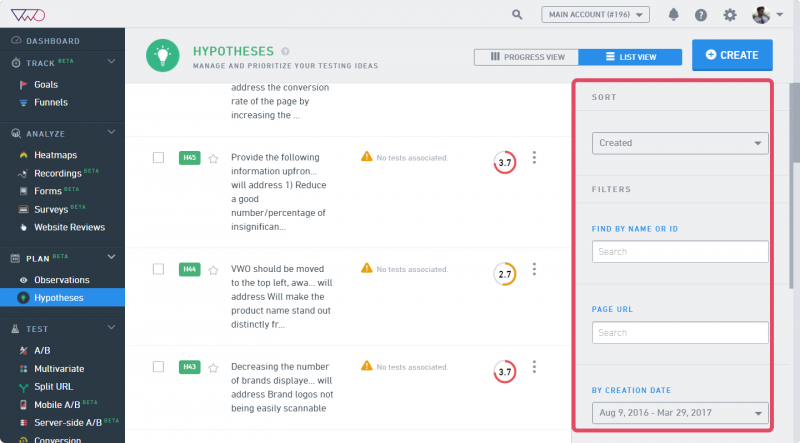Open the help question mark icon in top bar

(701, 15)
